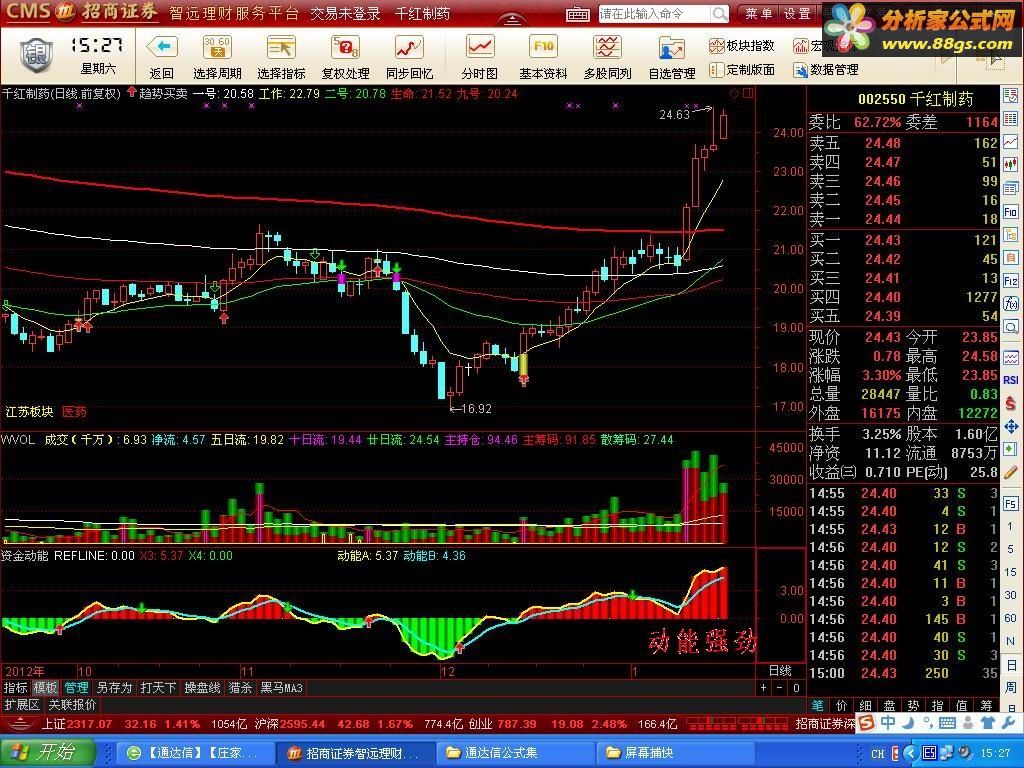Screen dimensions: 1024x768
Task: Open 定制版面 custom layout
Action: pyautogui.click(x=742, y=69)
